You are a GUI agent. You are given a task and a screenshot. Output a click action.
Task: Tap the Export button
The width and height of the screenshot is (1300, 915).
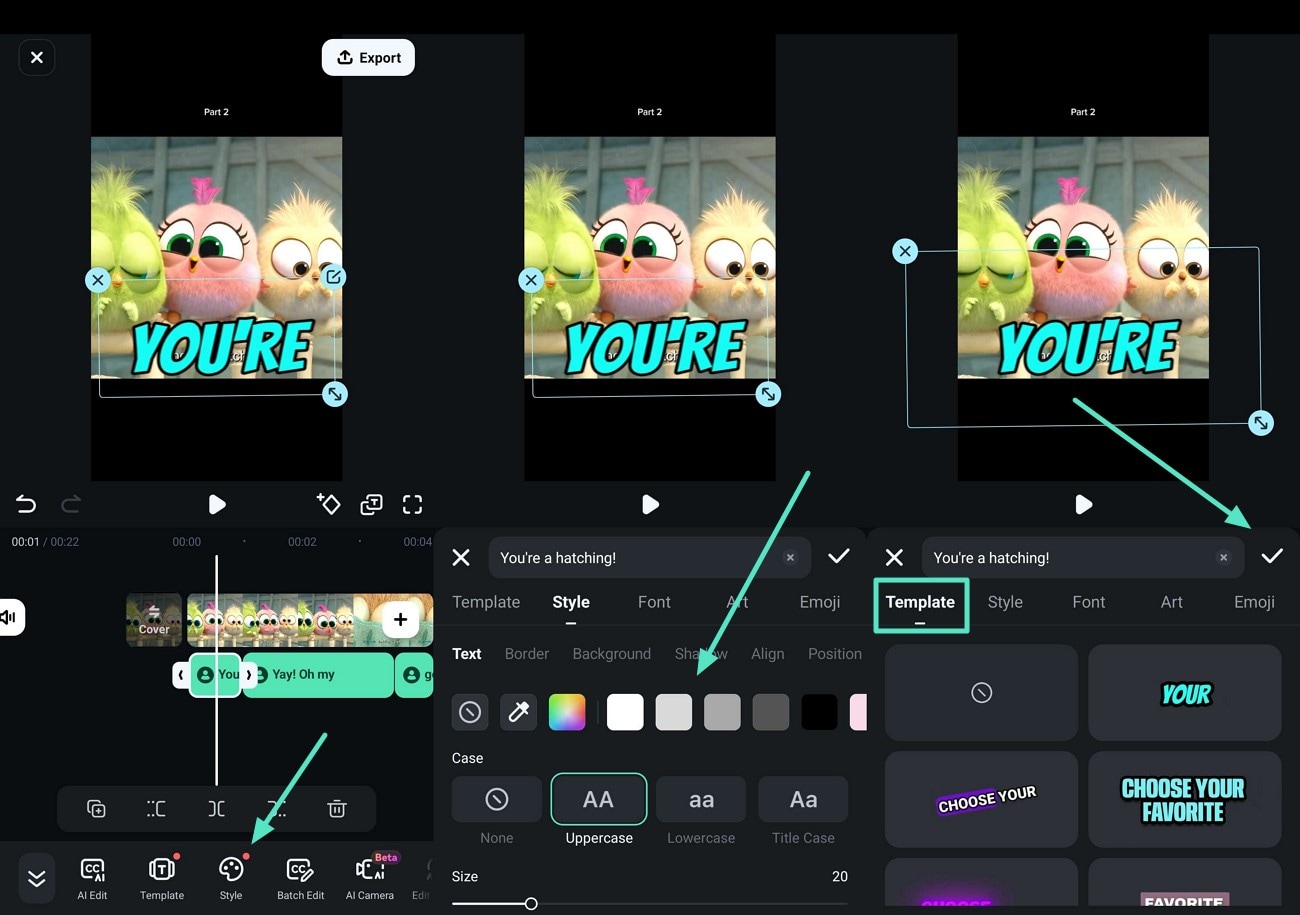[x=368, y=58]
